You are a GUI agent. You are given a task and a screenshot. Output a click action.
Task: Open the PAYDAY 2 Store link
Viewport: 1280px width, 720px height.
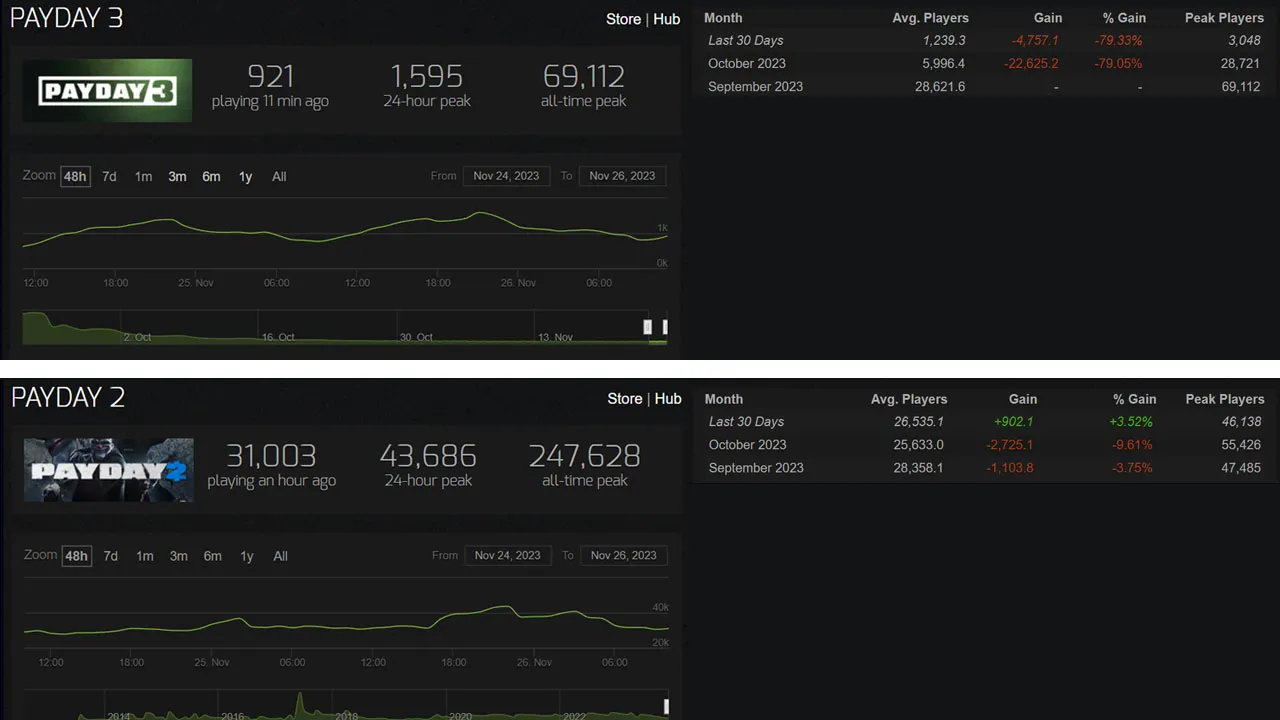[625, 398]
